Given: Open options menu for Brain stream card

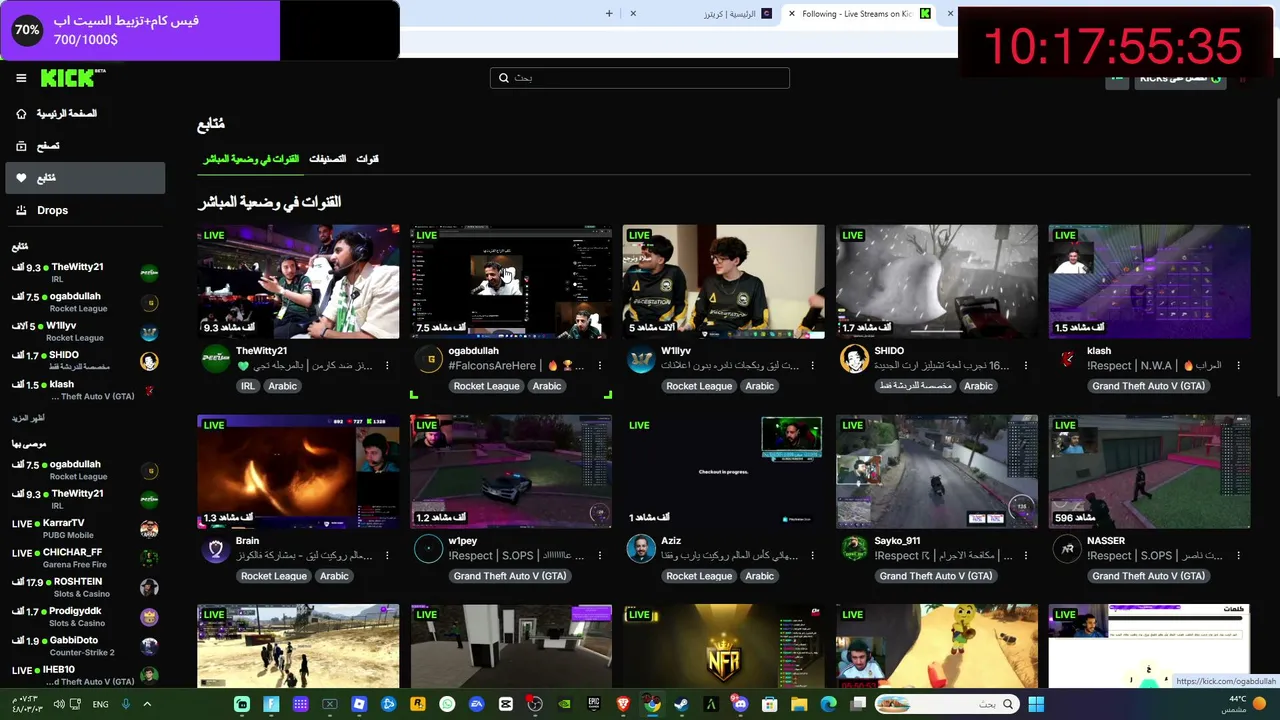Looking at the screenshot, I should pyautogui.click(x=387, y=556).
